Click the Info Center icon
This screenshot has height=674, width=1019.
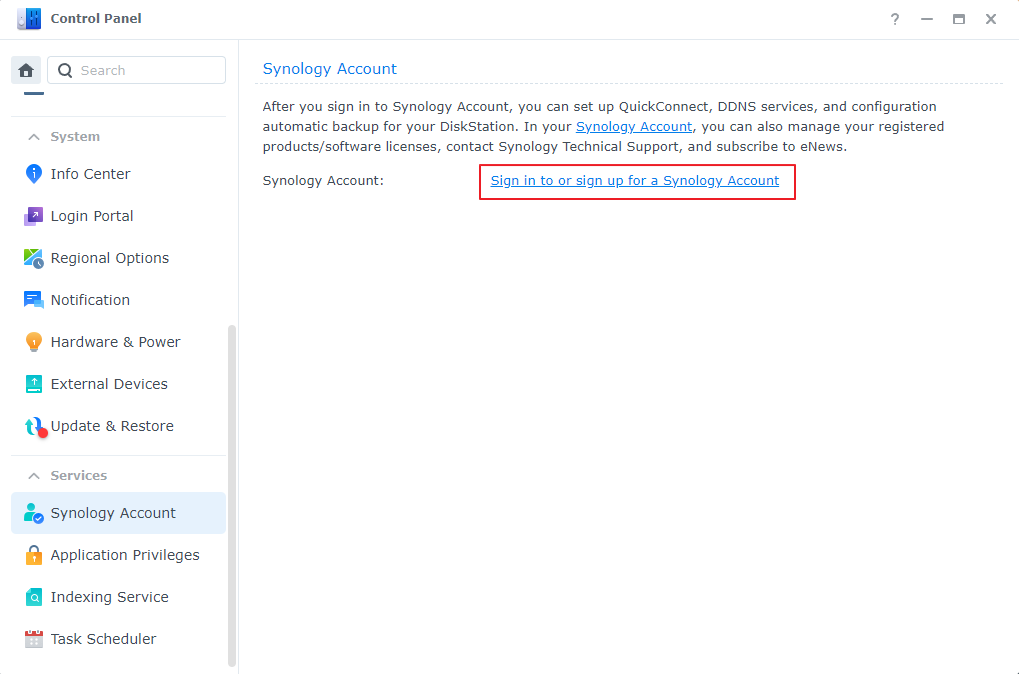point(34,174)
